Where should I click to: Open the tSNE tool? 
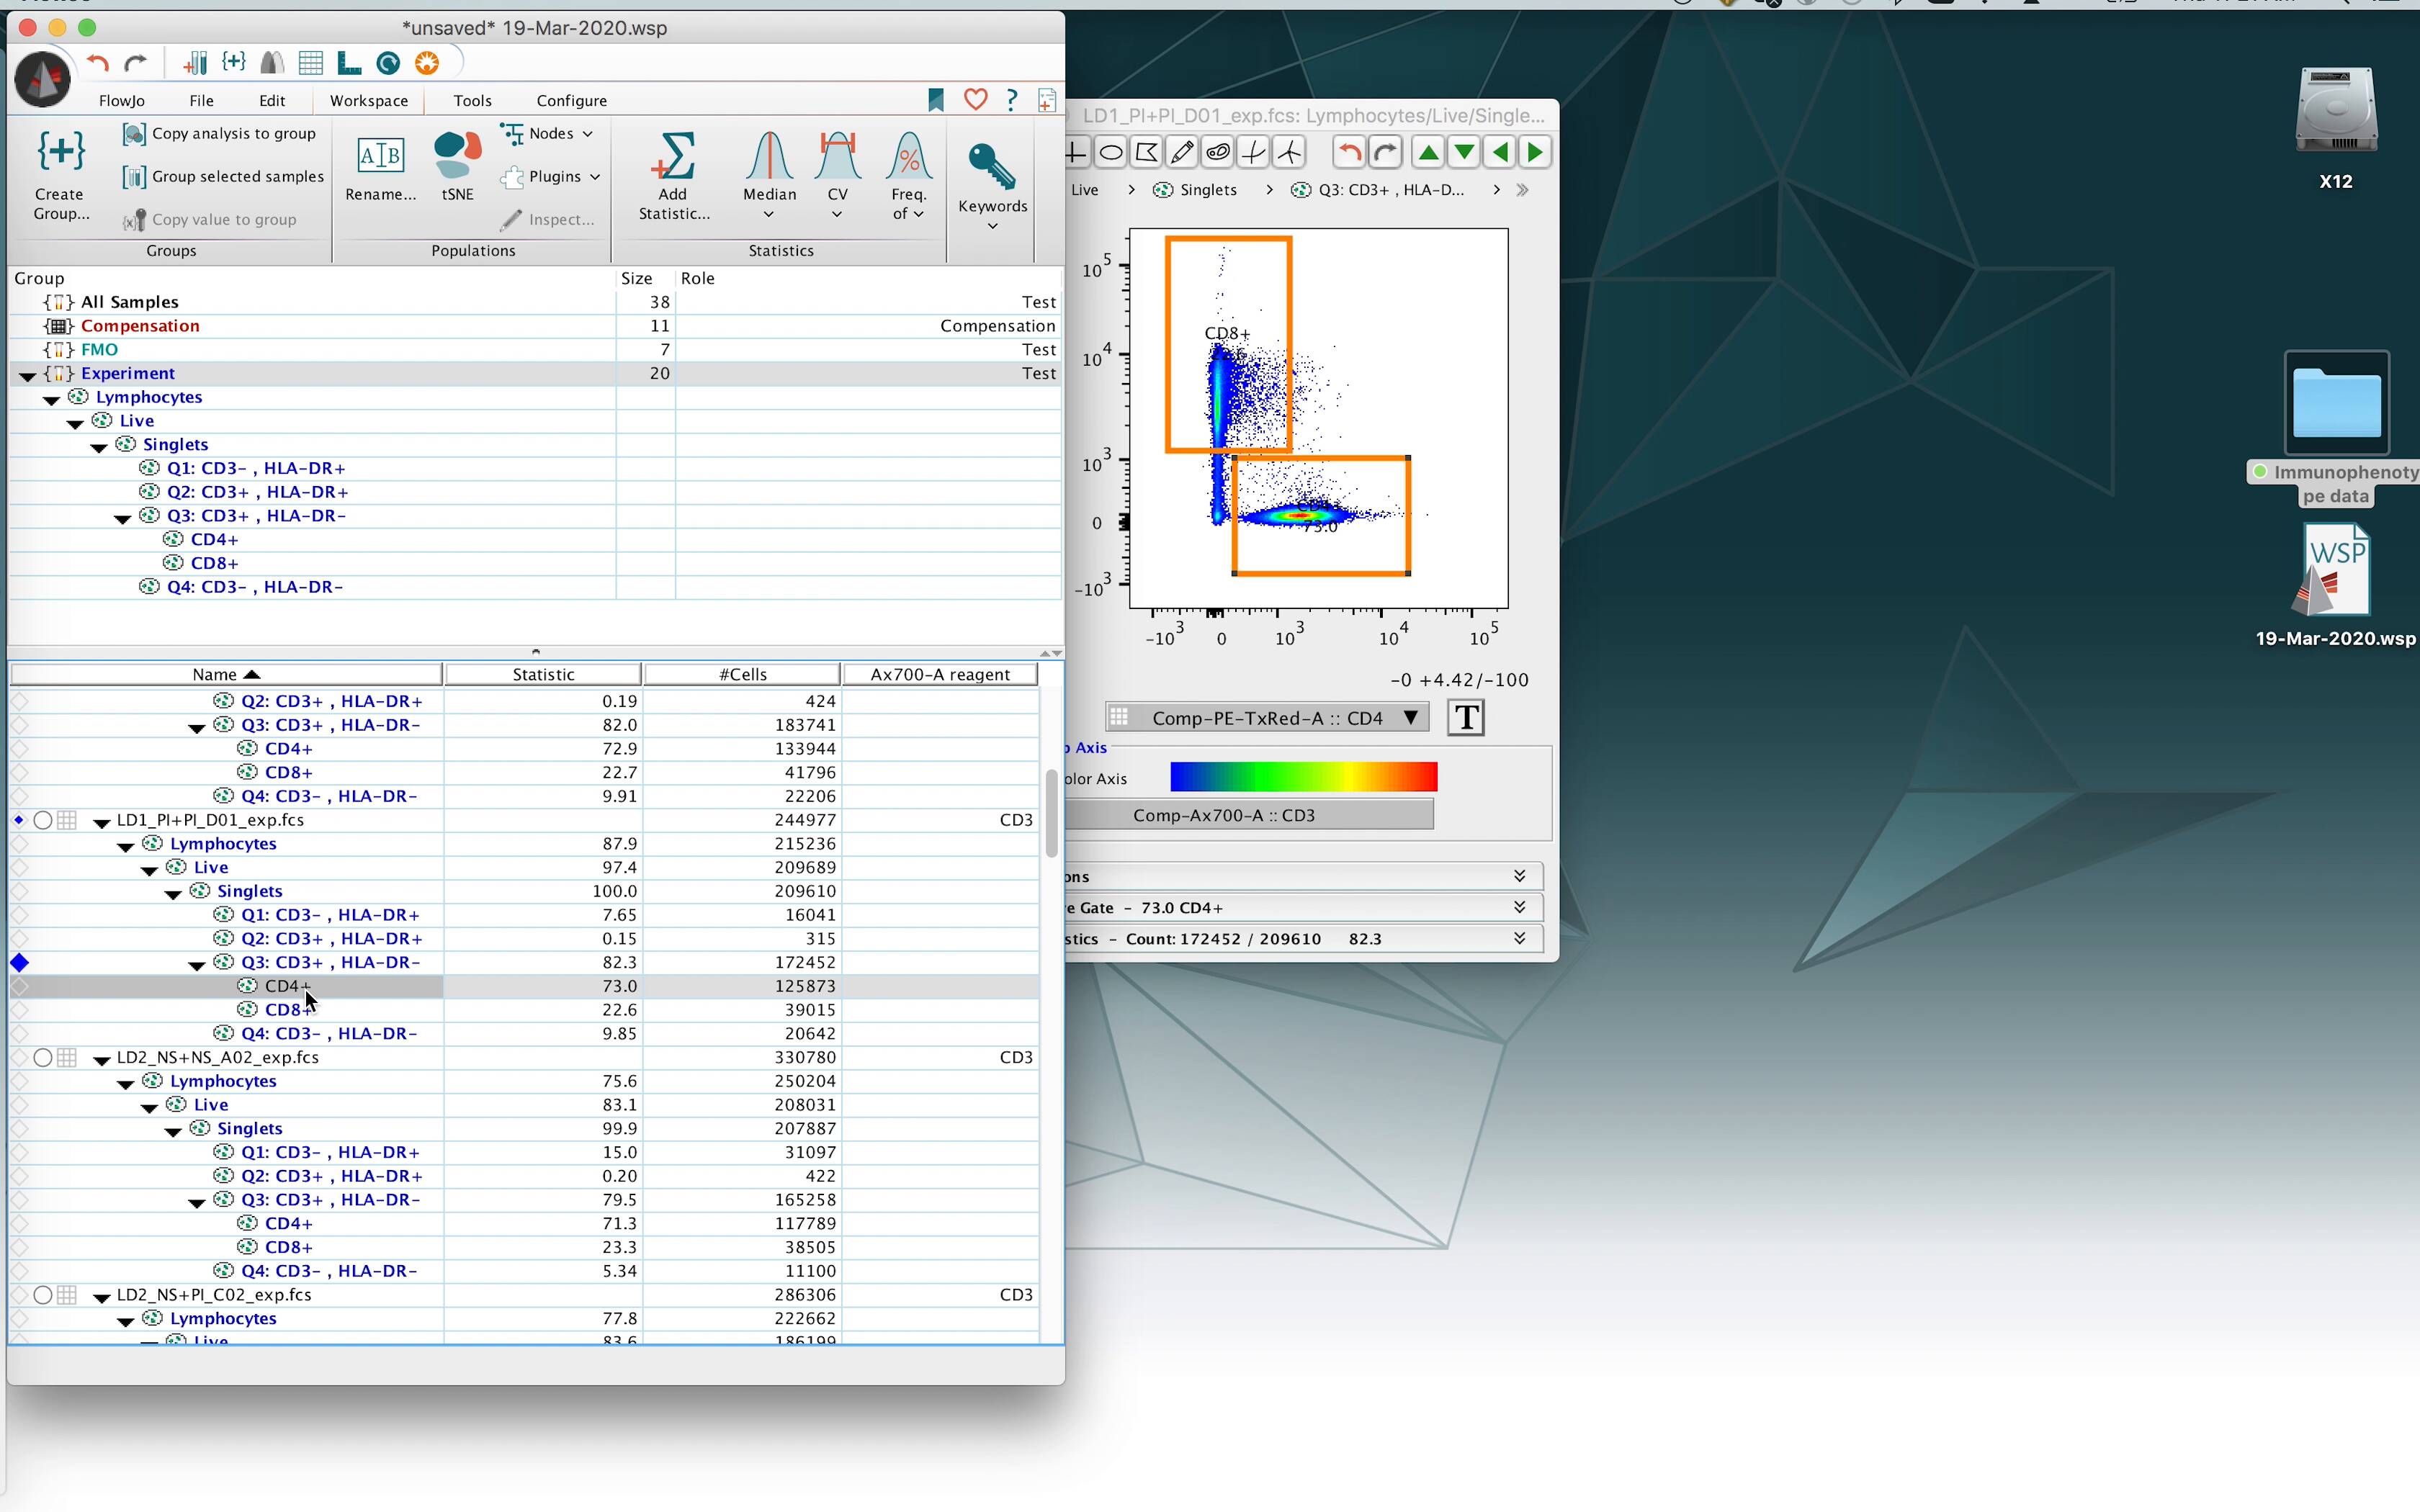click(x=457, y=165)
